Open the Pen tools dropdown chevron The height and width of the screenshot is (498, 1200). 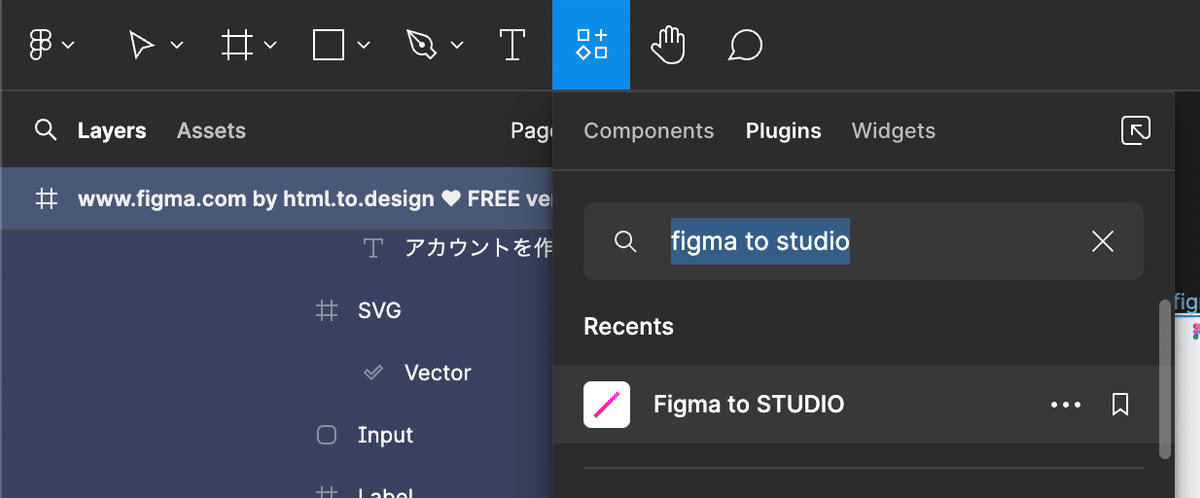tap(457, 46)
